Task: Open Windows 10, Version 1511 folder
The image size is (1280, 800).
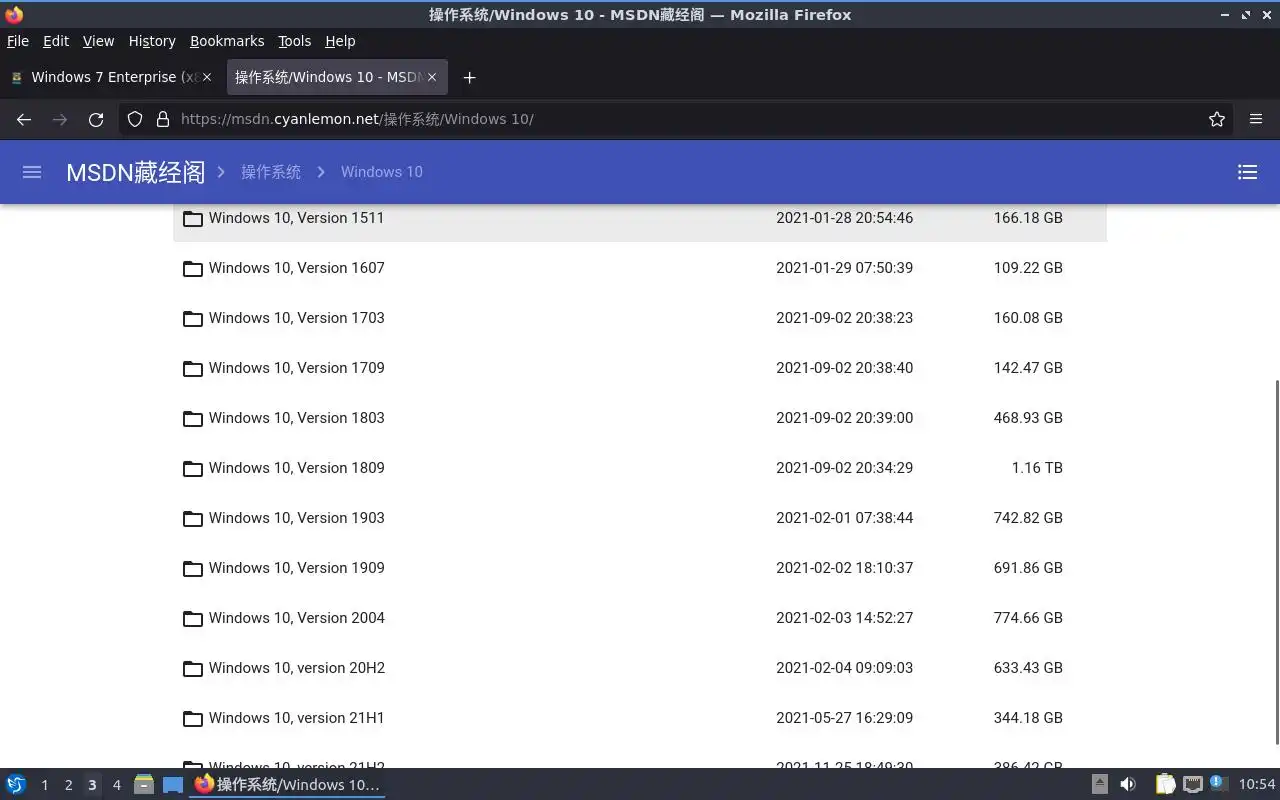Action: pos(296,218)
